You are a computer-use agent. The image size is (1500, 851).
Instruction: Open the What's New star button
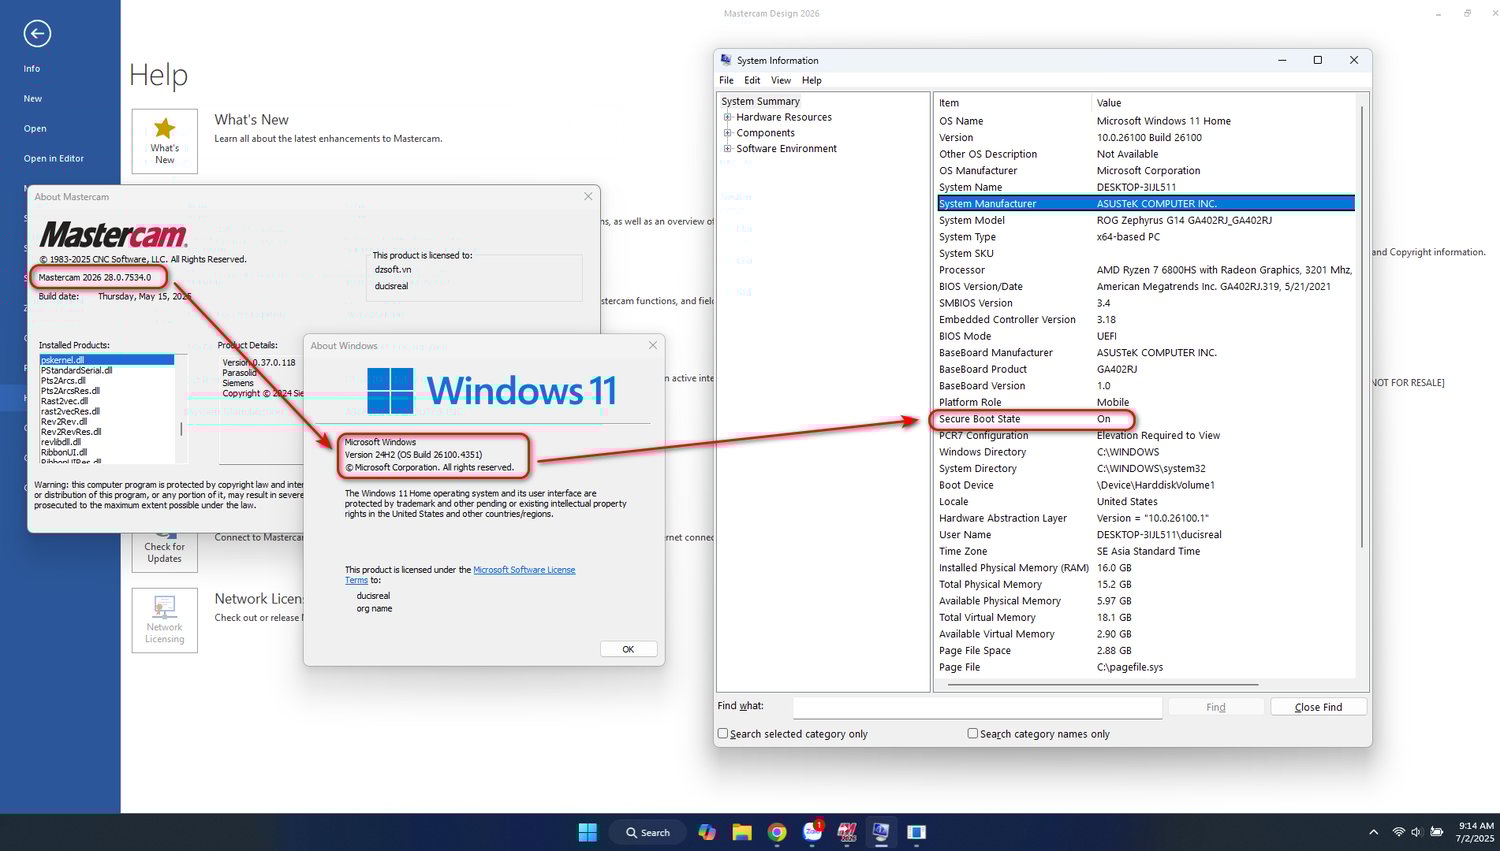(165, 141)
